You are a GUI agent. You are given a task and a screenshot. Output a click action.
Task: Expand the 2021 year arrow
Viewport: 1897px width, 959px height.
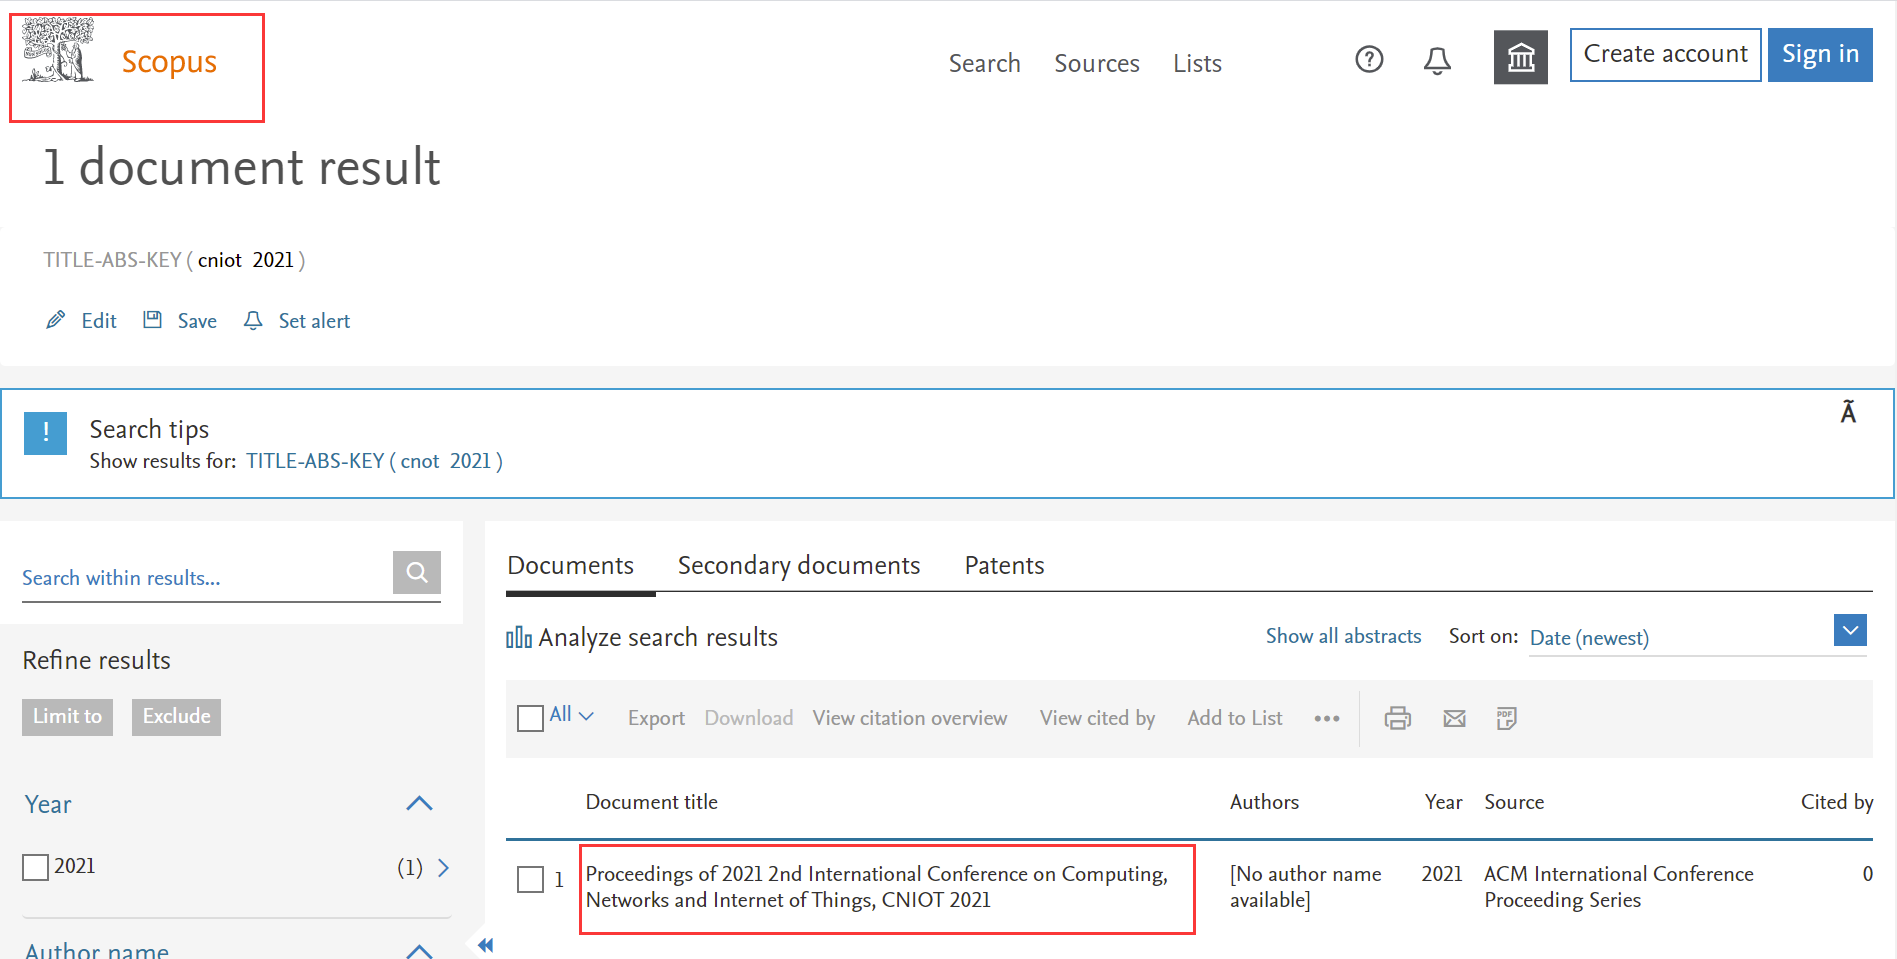(444, 867)
